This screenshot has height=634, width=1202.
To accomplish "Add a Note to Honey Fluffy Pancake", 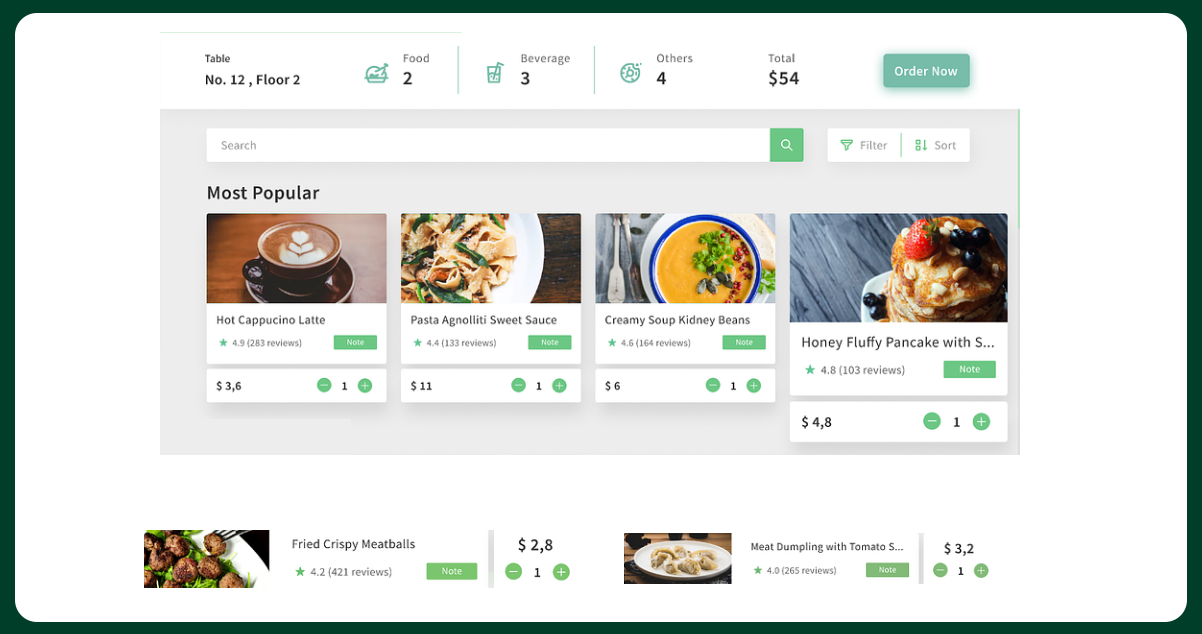I will click(969, 369).
